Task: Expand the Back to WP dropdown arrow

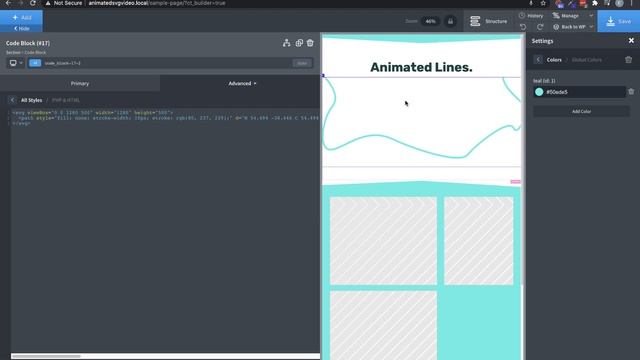Action: [x=591, y=27]
